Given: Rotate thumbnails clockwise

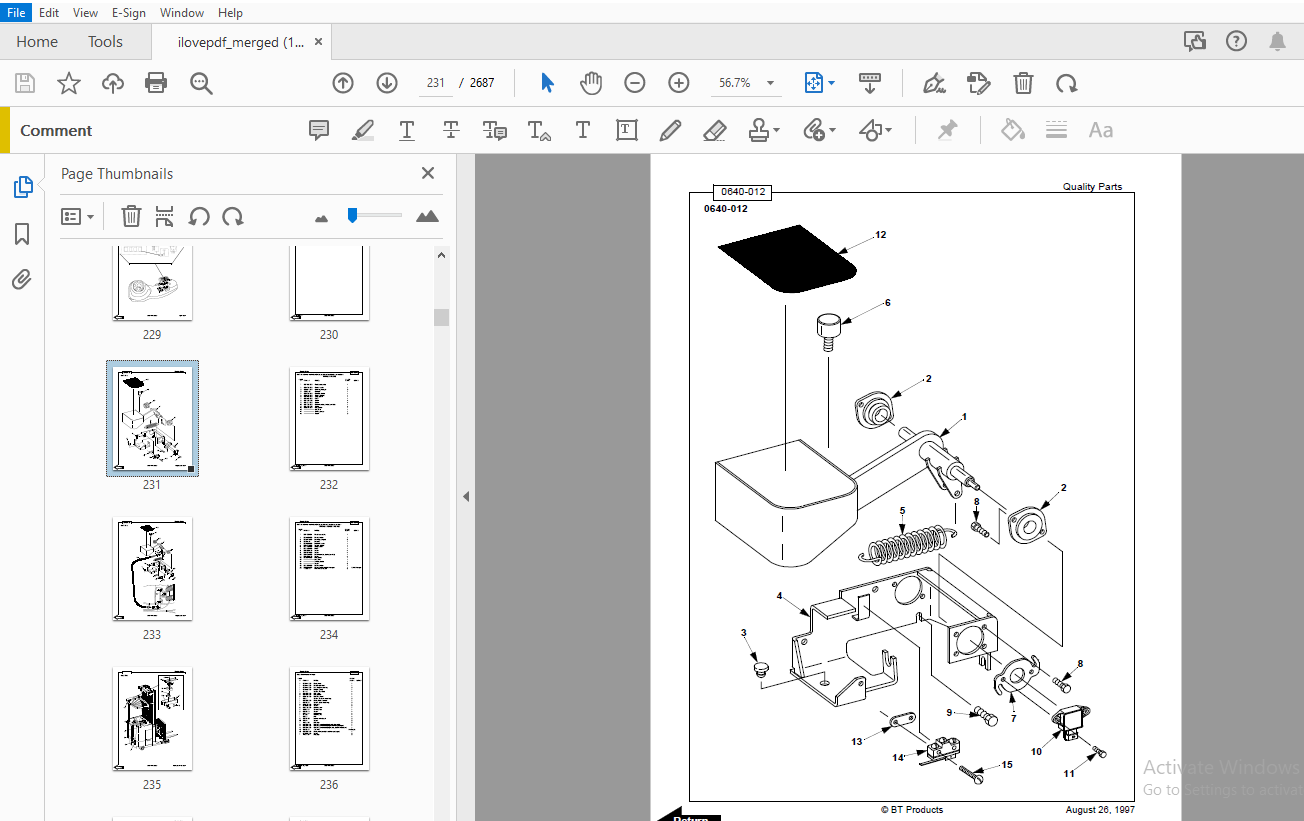Looking at the screenshot, I should click(x=233, y=216).
